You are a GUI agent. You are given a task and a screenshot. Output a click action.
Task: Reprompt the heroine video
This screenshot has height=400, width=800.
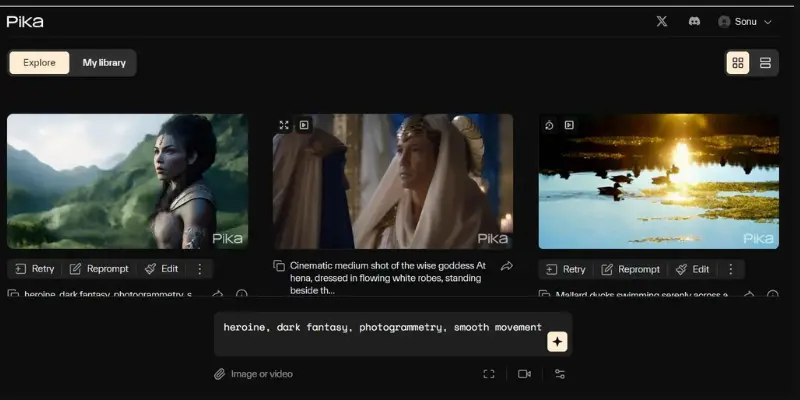point(99,269)
